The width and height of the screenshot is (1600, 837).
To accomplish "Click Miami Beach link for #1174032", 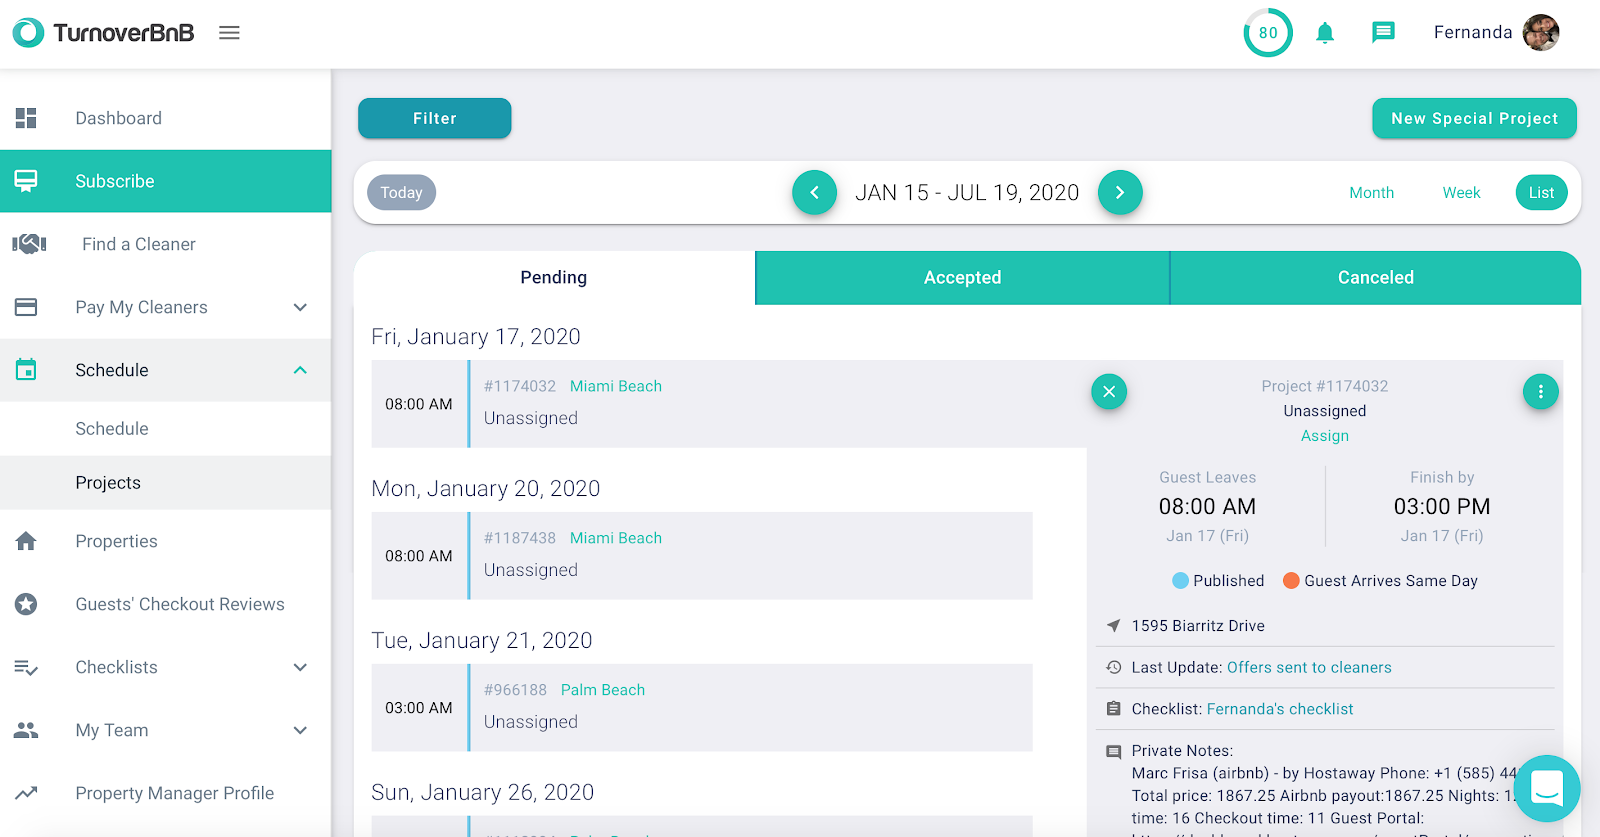I will point(616,386).
